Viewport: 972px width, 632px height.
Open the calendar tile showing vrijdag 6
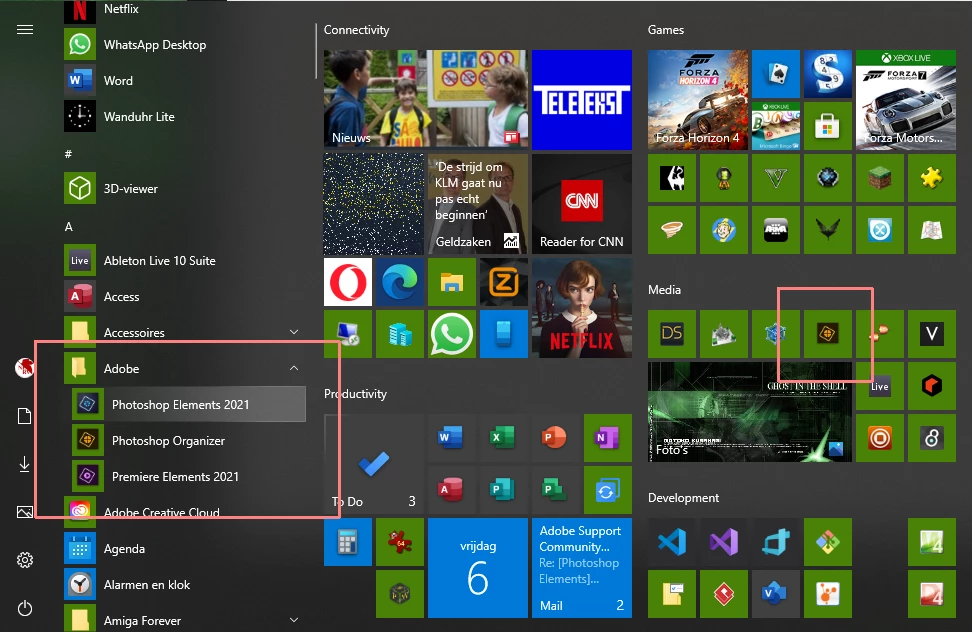tap(478, 568)
